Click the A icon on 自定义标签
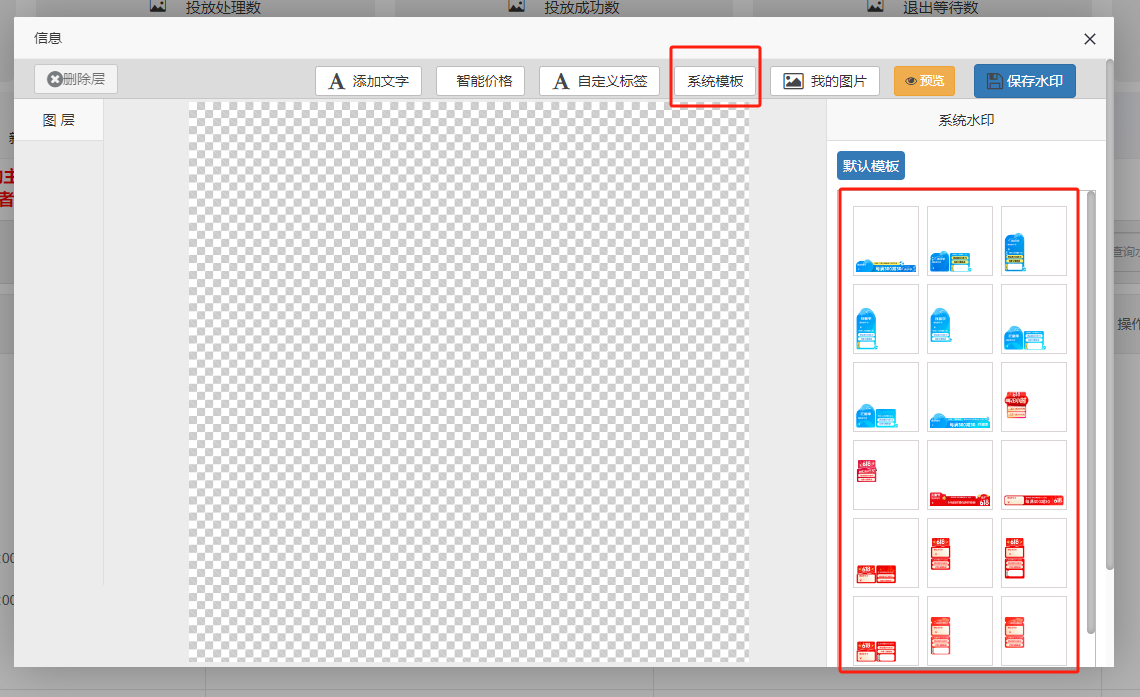The width and height of the screenshot is (1140, 697). (562, 81)
